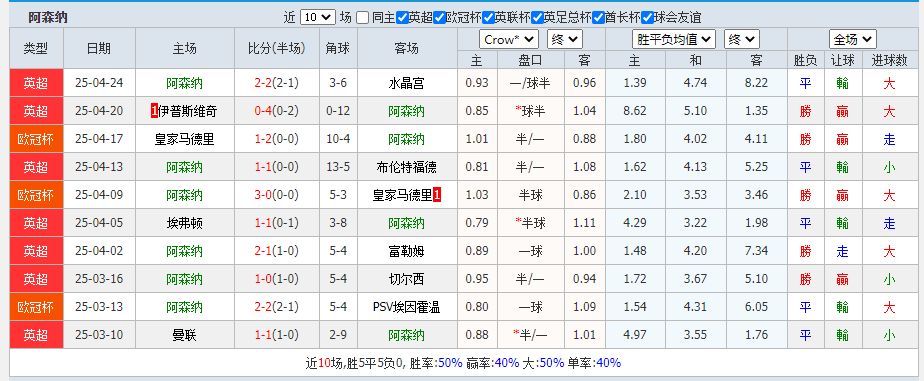
Task: Open the 全场 dropdown
Action: click(x=853, y=39)
